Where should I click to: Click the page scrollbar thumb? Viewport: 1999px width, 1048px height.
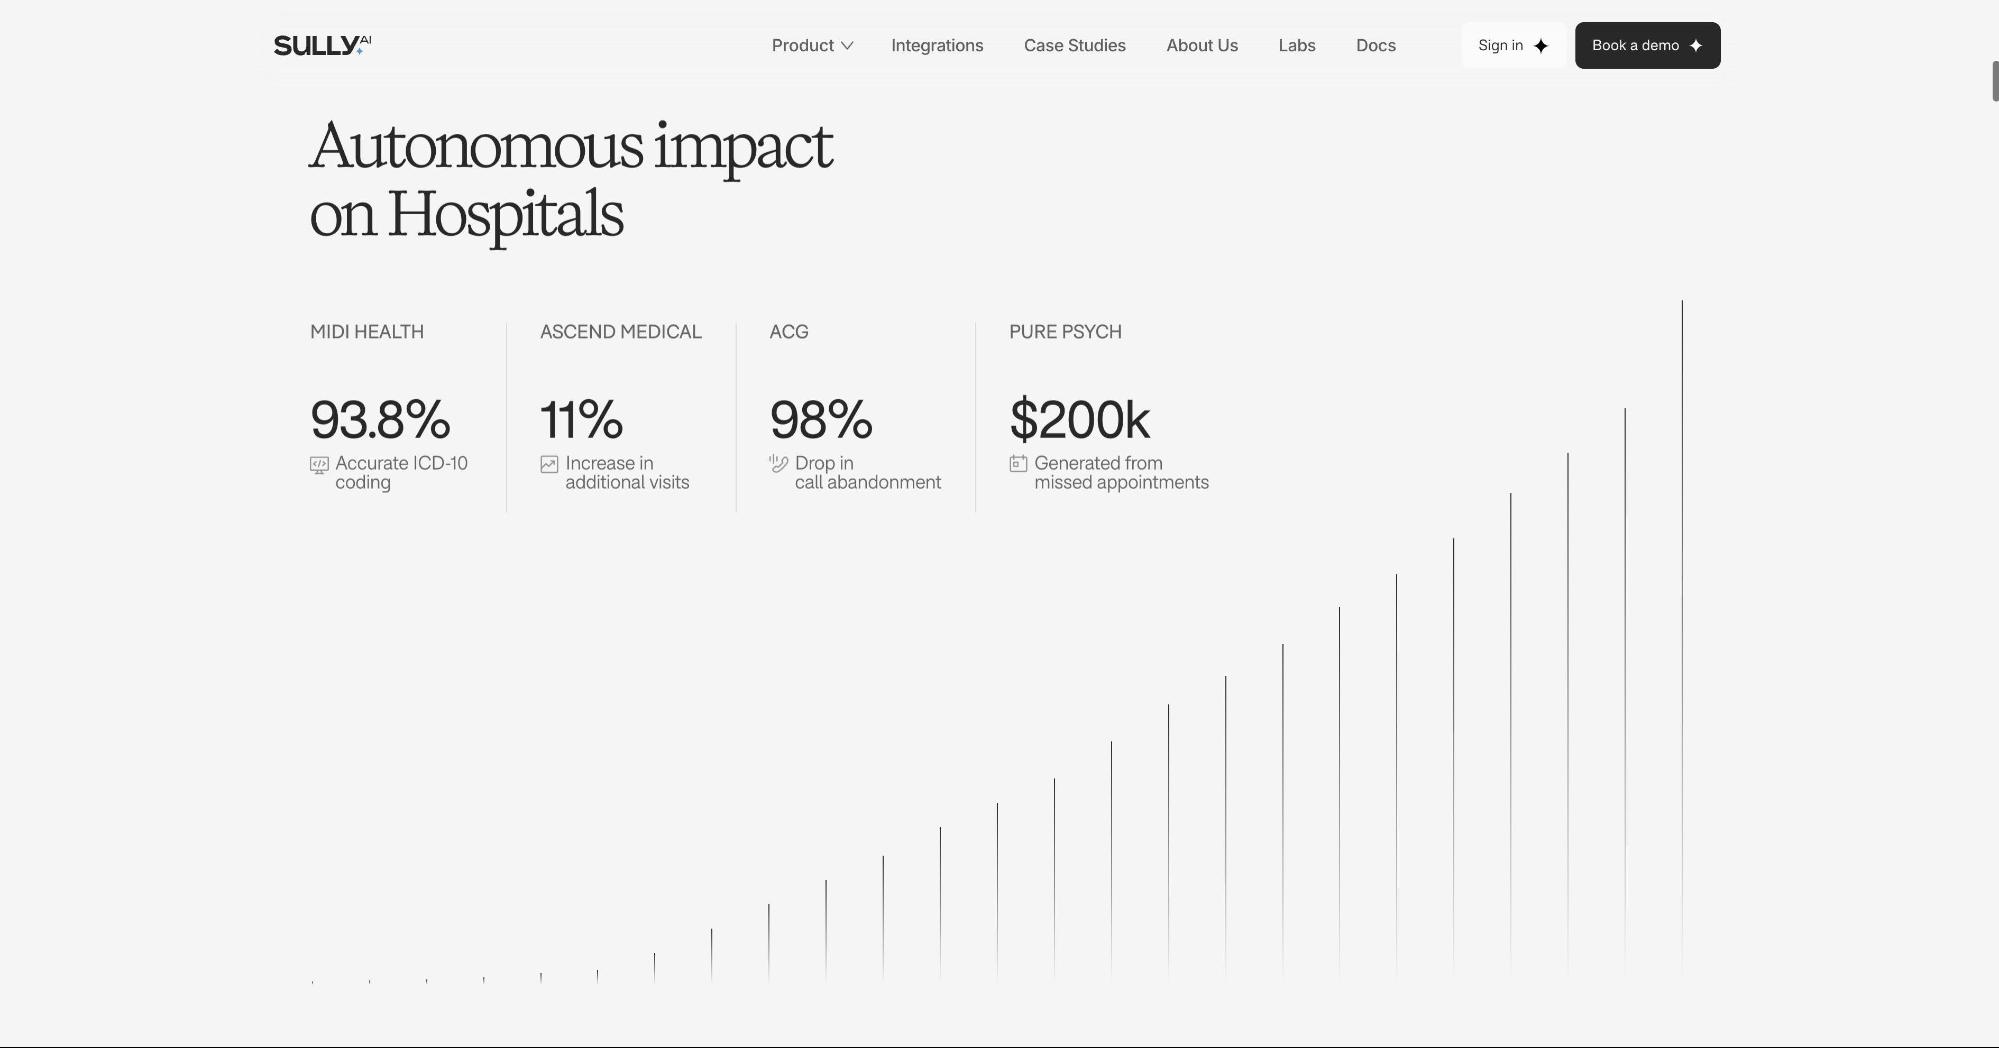point(1994,80)
